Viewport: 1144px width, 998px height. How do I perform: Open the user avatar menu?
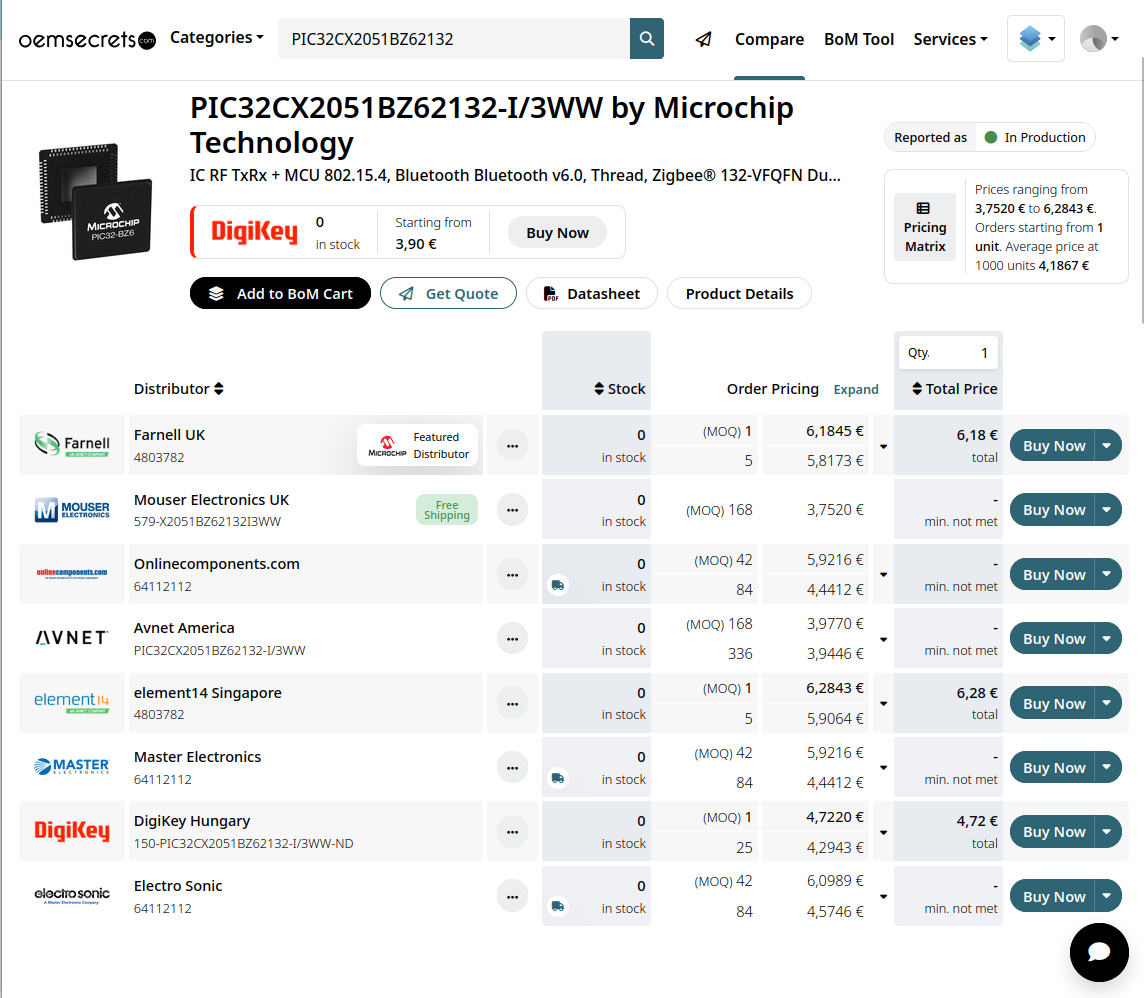[x=1099, y=39]
